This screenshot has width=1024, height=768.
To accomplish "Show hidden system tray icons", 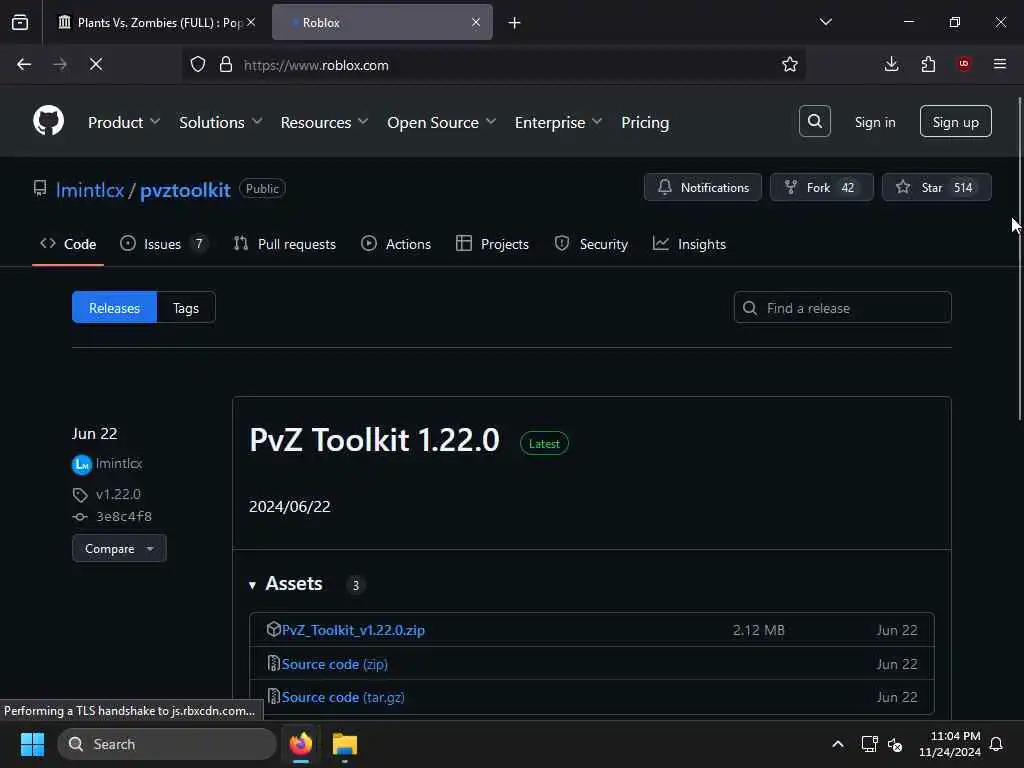I will [838, 744].
